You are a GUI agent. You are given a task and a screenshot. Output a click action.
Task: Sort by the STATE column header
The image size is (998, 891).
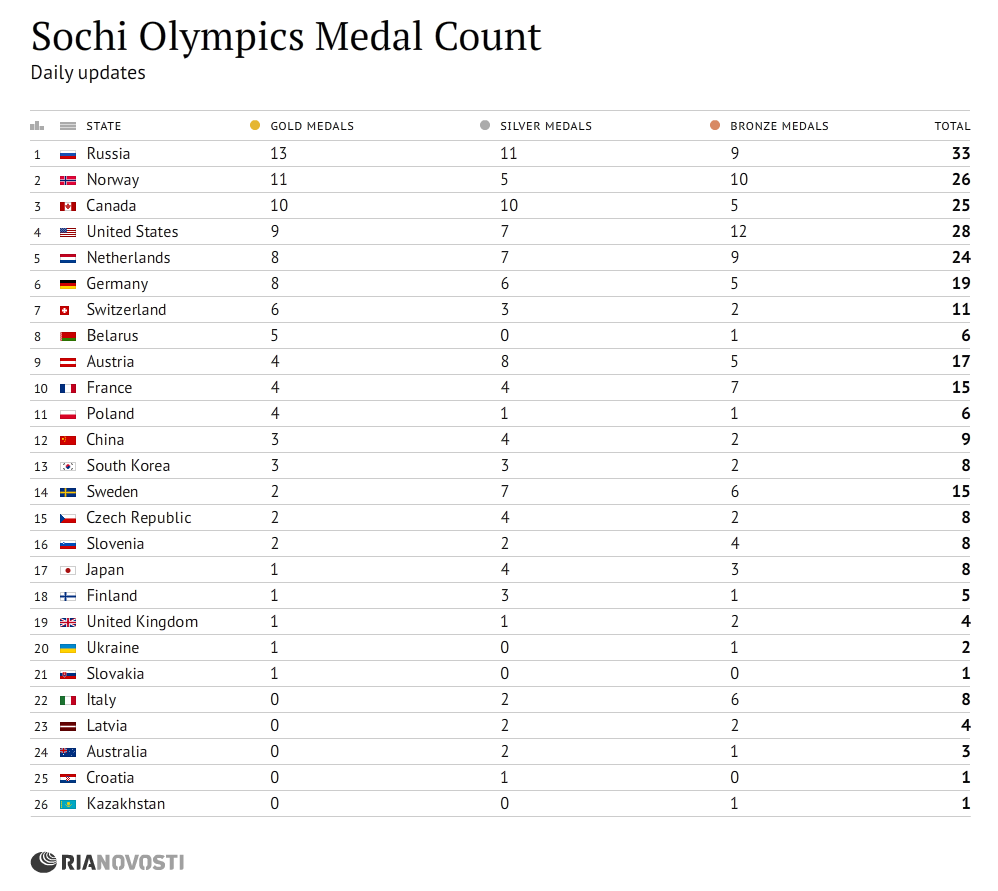[104, 126]
